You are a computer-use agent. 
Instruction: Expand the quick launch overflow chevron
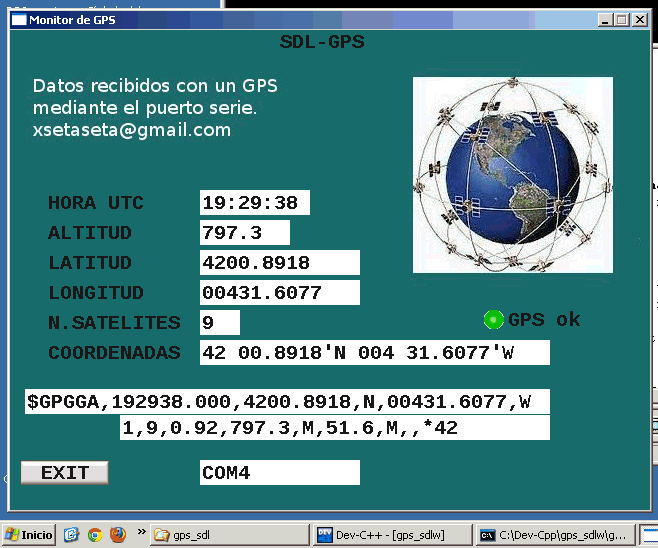tap(141, 532)
